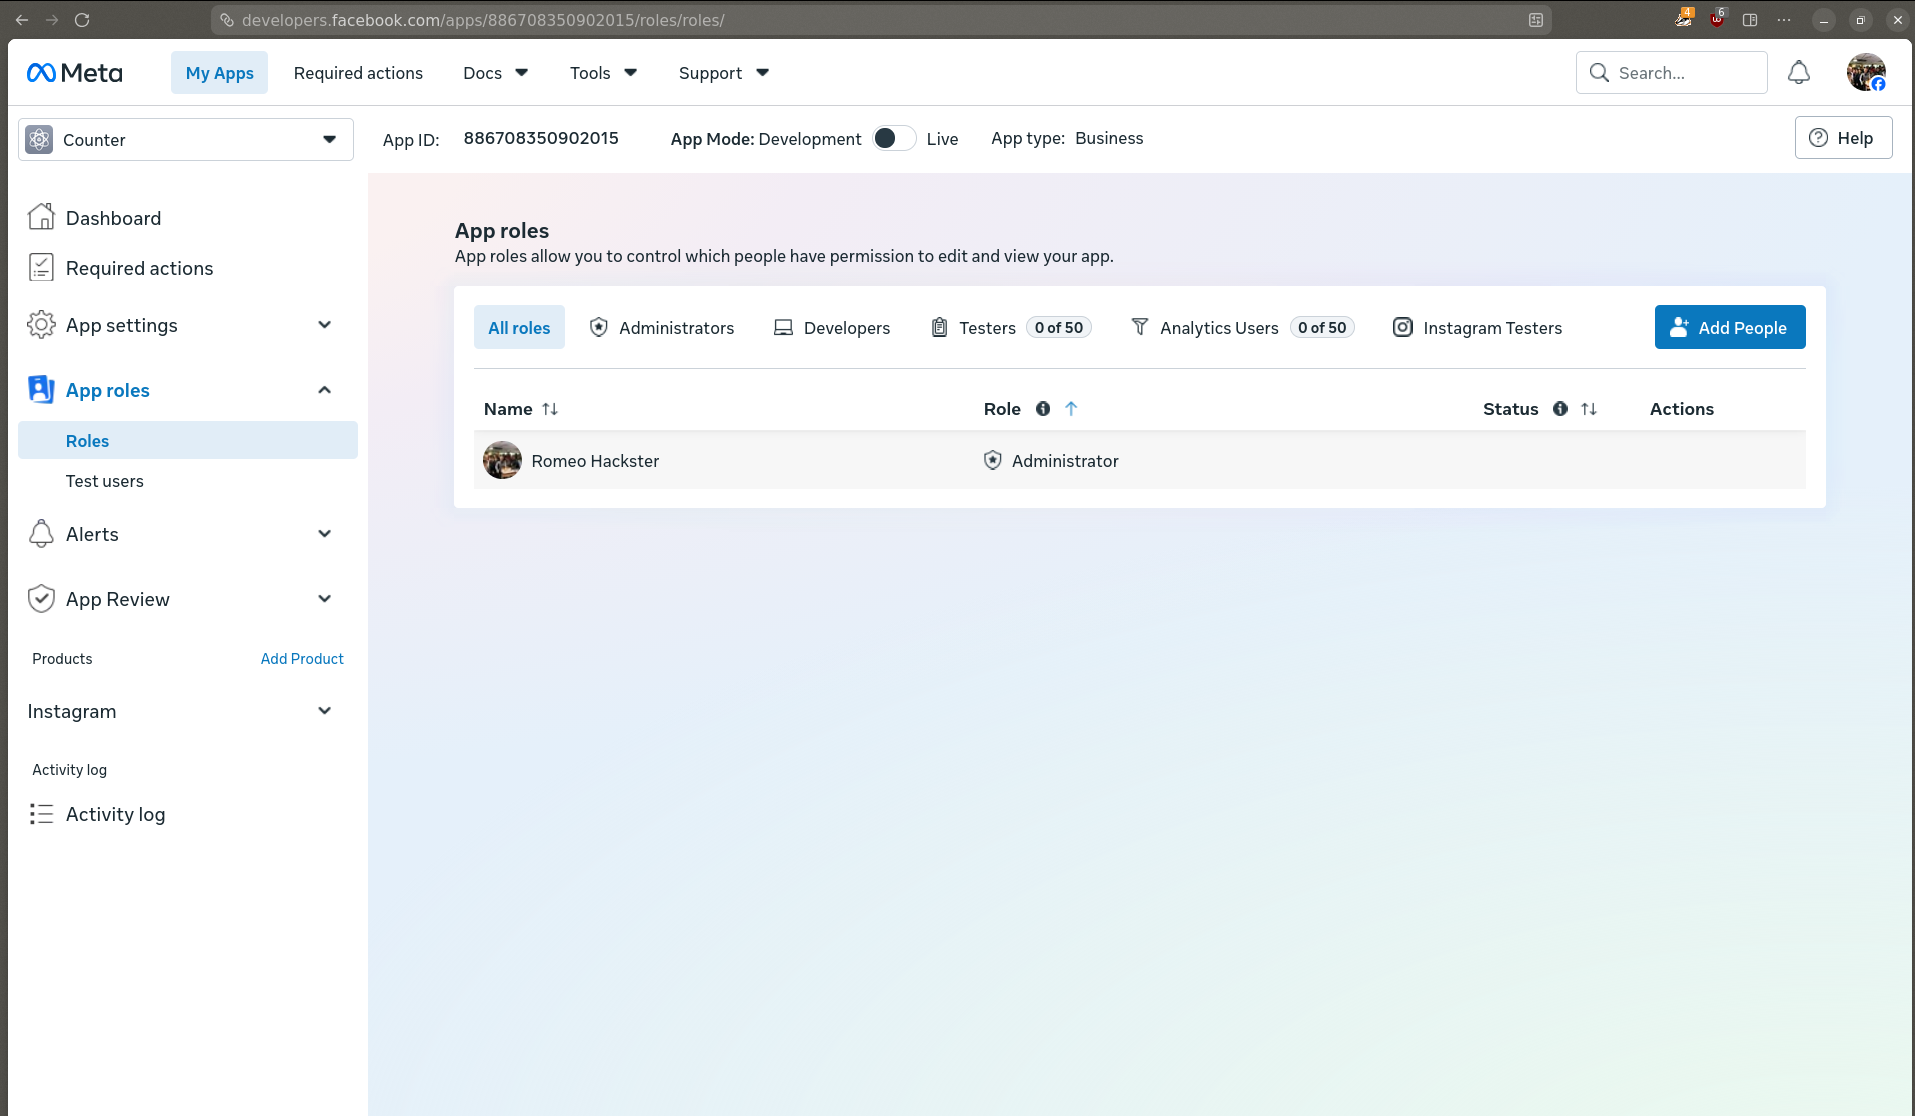Click the Add Product link
Screen dimensions: 1915x1116
[302, 658]
